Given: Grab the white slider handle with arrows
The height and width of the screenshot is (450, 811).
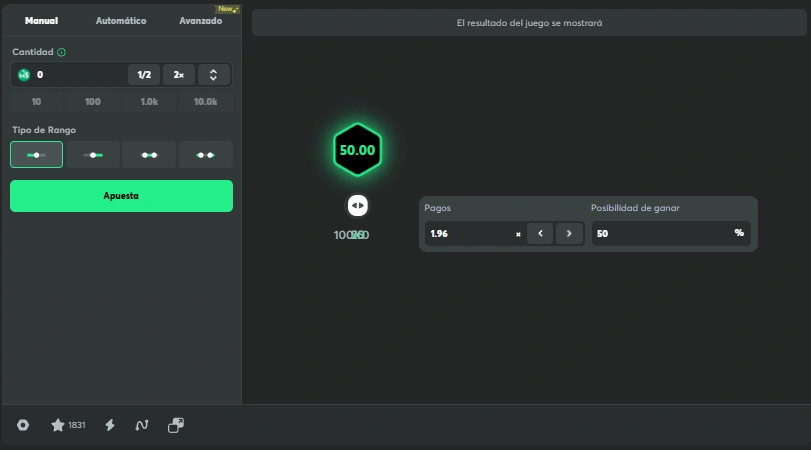Looking at the screenshot, I should click(x=357, y=206).
